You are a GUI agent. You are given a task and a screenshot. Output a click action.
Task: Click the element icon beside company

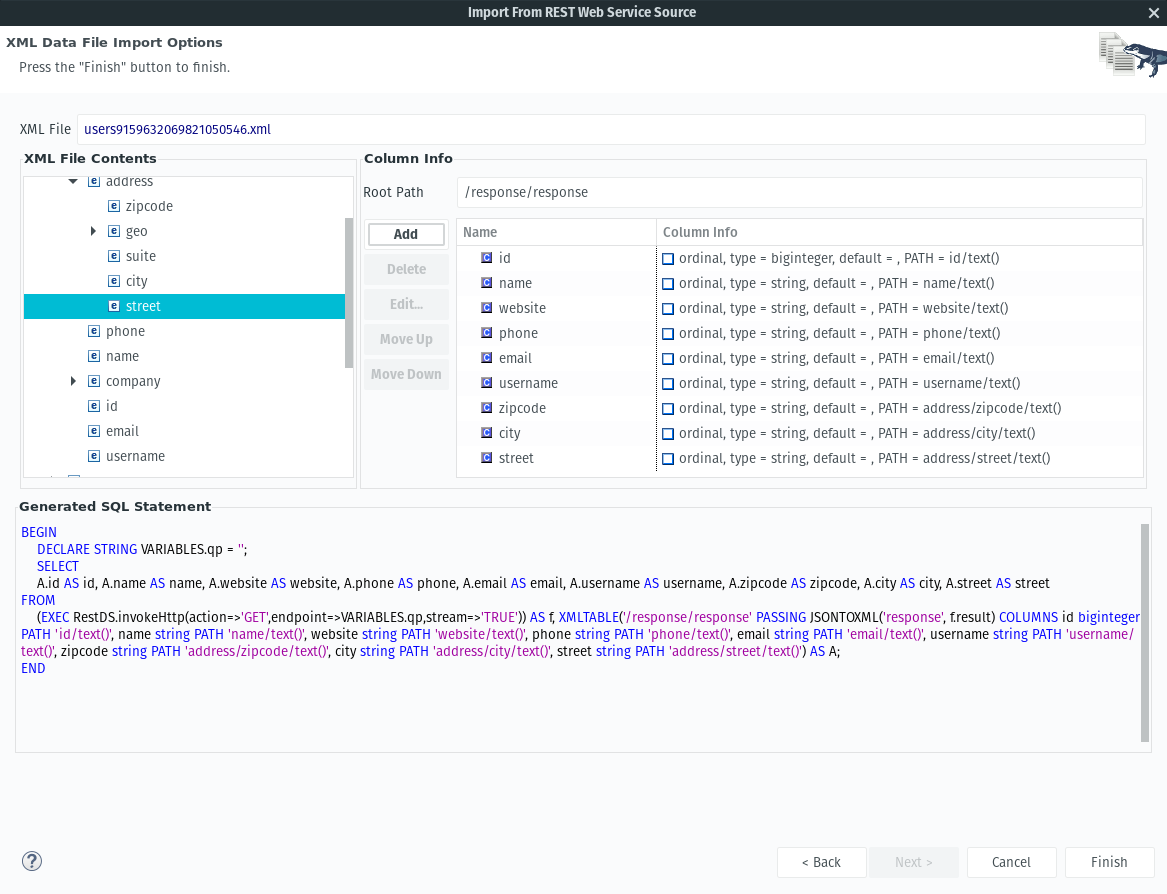[x=94, y=381]
